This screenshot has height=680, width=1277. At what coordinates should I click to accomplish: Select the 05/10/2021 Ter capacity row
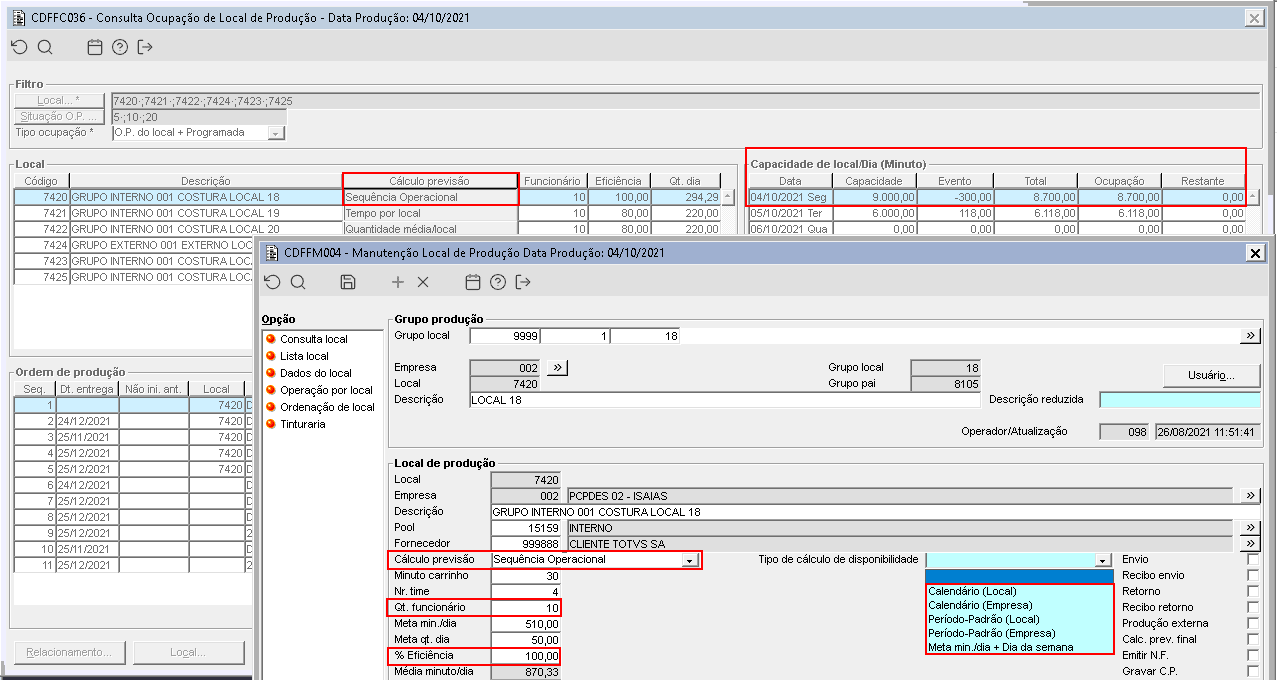[x=997, y=213]
